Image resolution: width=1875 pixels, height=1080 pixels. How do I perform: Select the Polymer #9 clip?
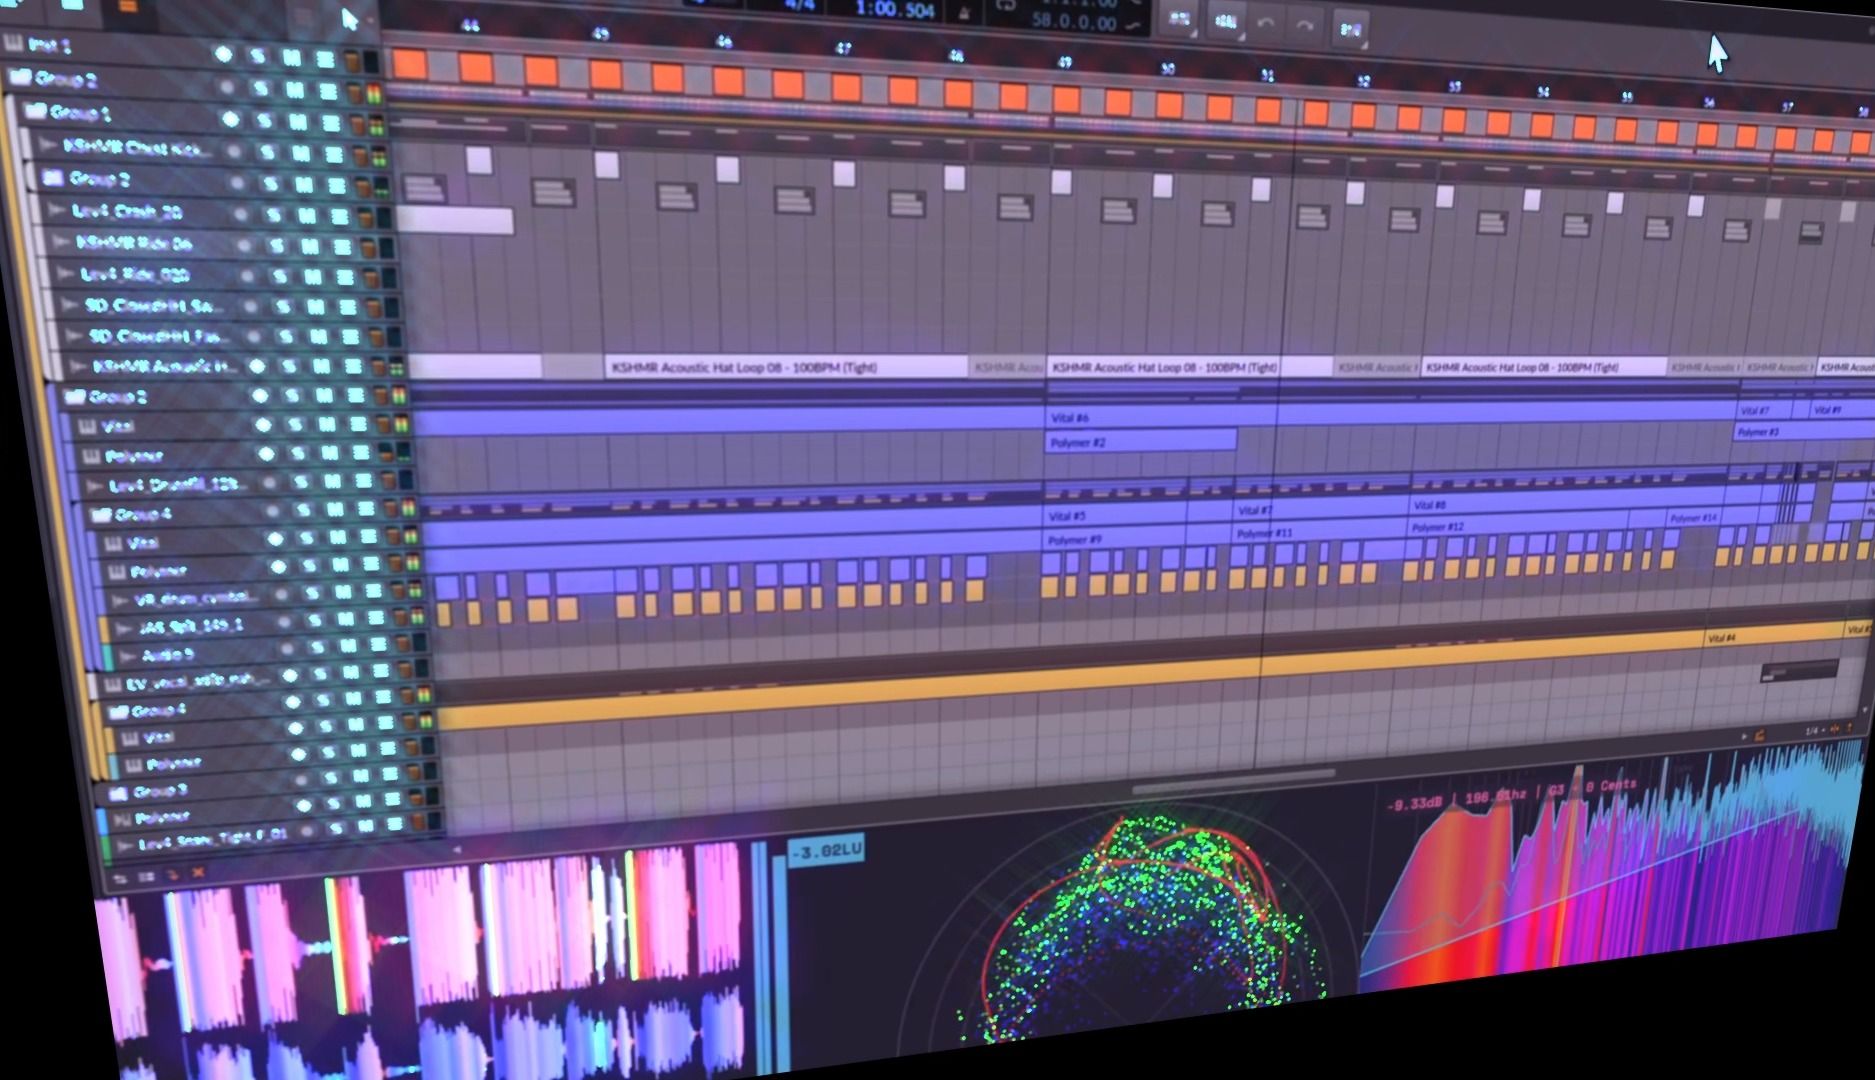coord(1116,539)
